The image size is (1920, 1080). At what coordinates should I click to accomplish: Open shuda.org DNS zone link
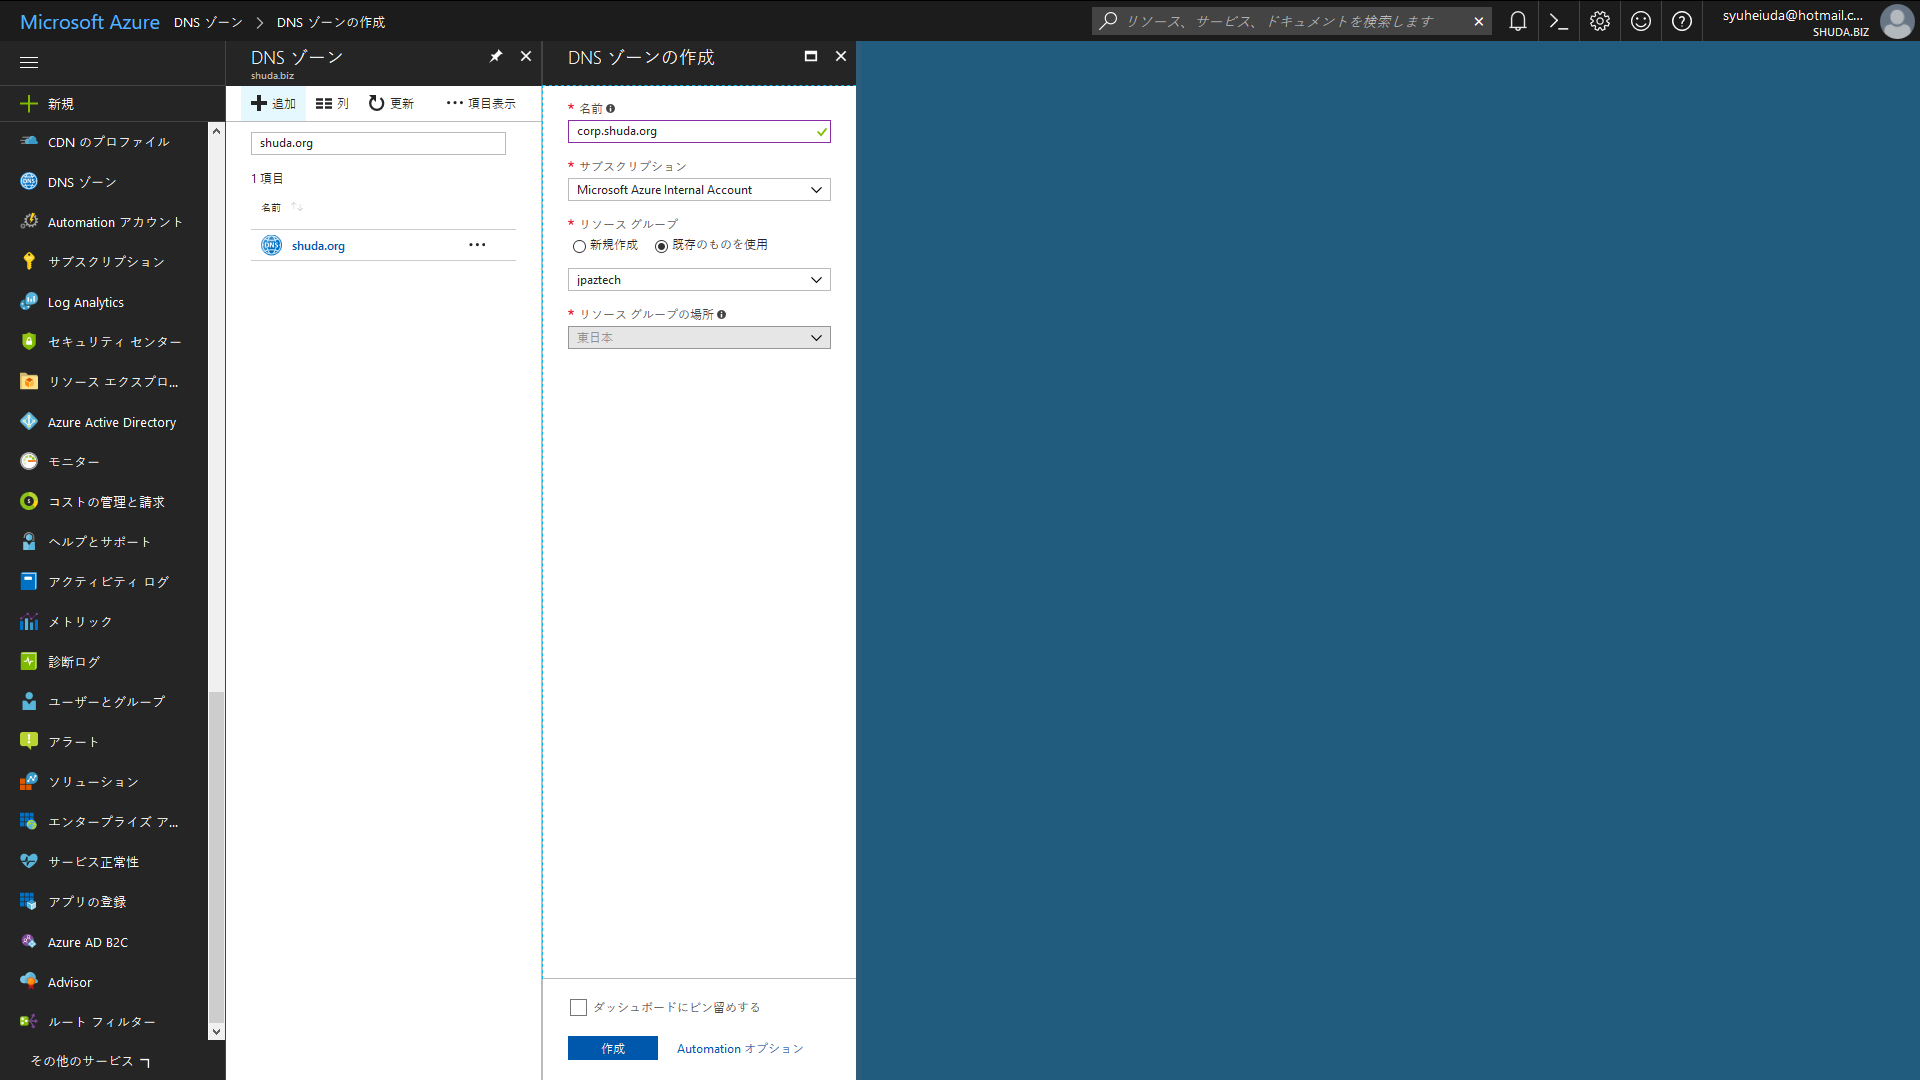[x=318, y=246]
